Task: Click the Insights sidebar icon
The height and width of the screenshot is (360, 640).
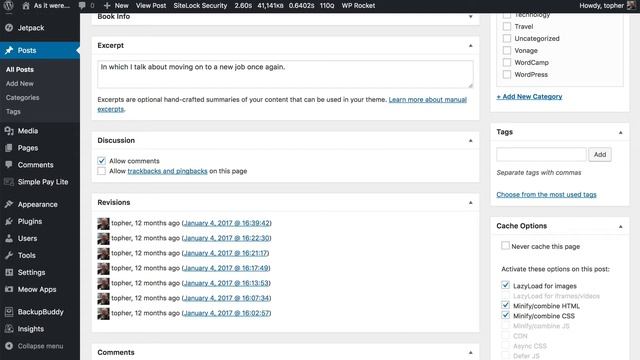Action: pyautogui.click(x=9, y=329)
